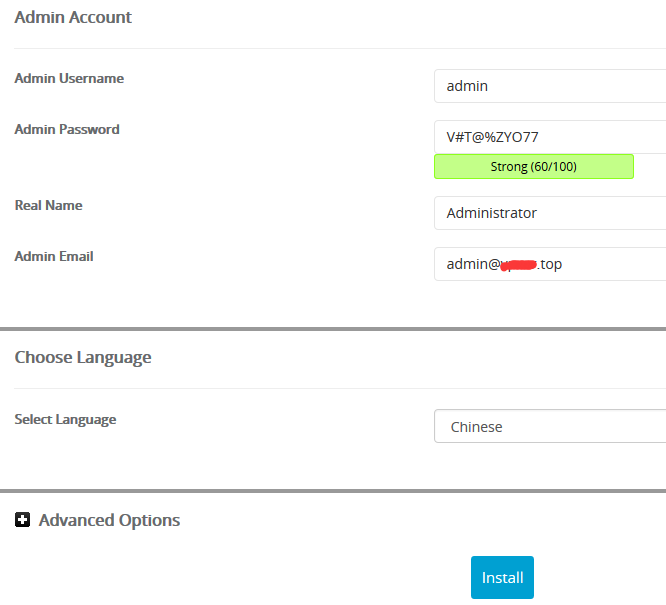Click the Admin Username label
The width and height of the screenshot is (666, 605).
click(x=69, y=78)
